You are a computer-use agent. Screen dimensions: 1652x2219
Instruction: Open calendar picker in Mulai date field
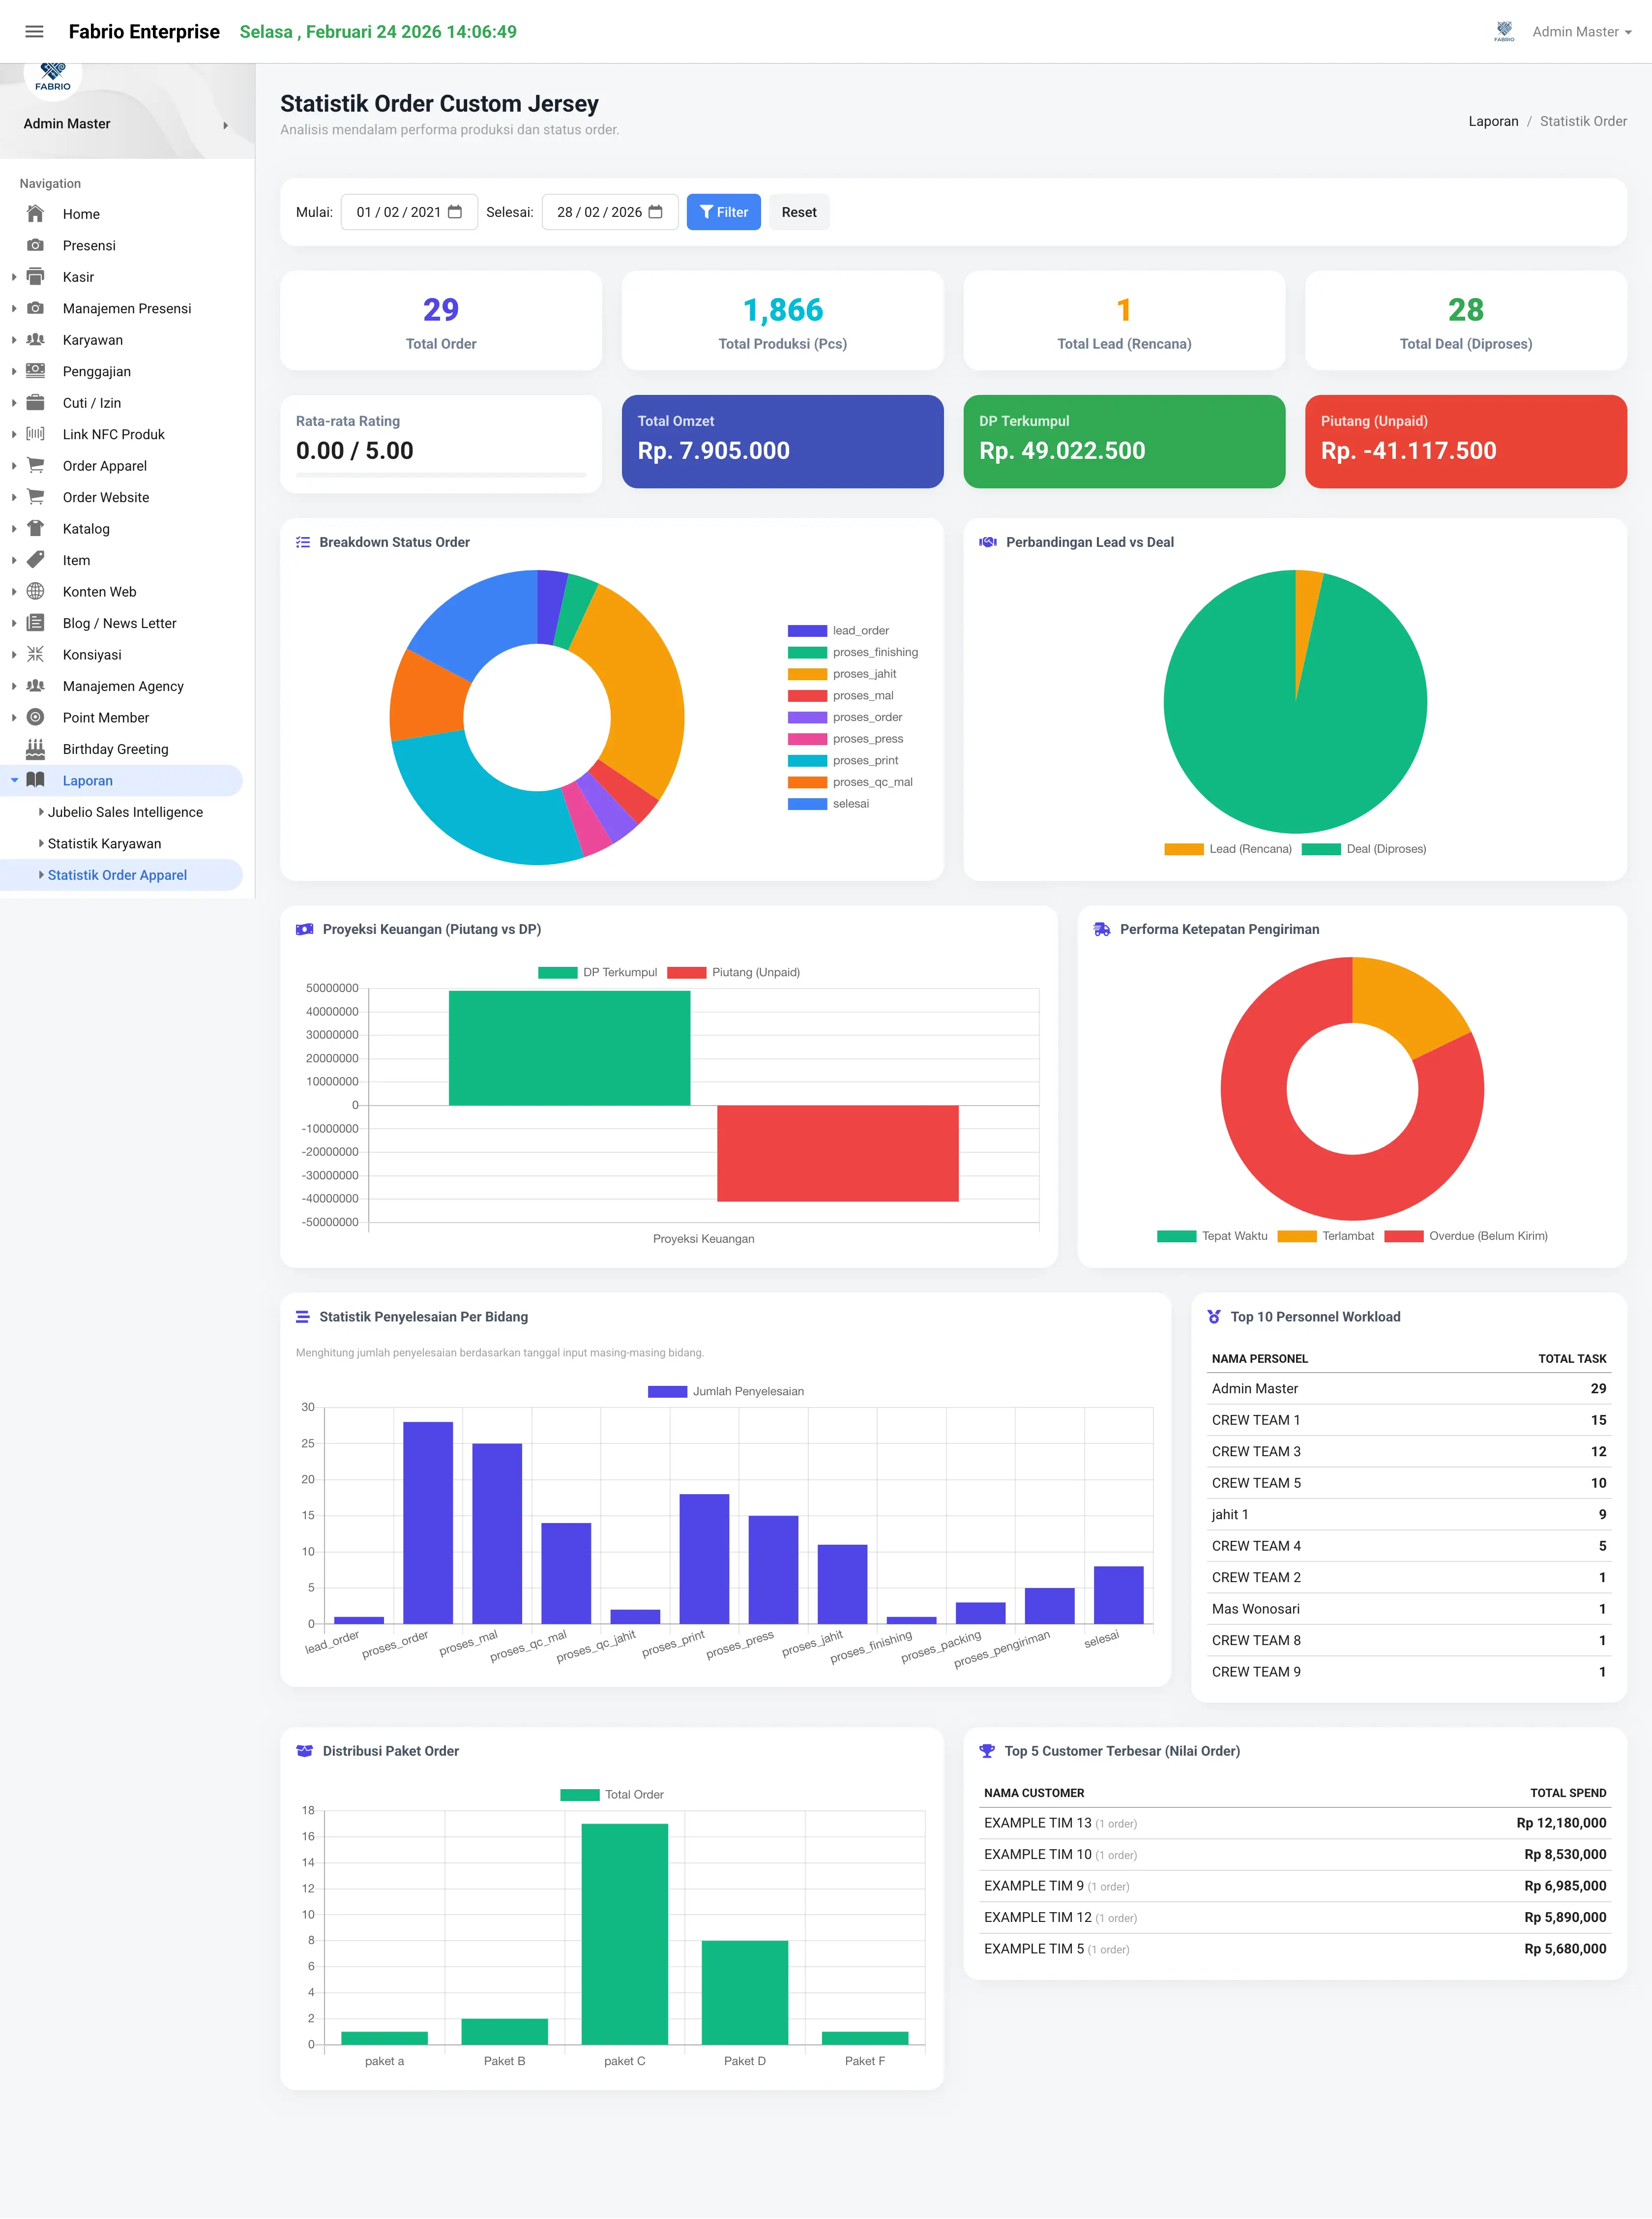coord(455,212)
